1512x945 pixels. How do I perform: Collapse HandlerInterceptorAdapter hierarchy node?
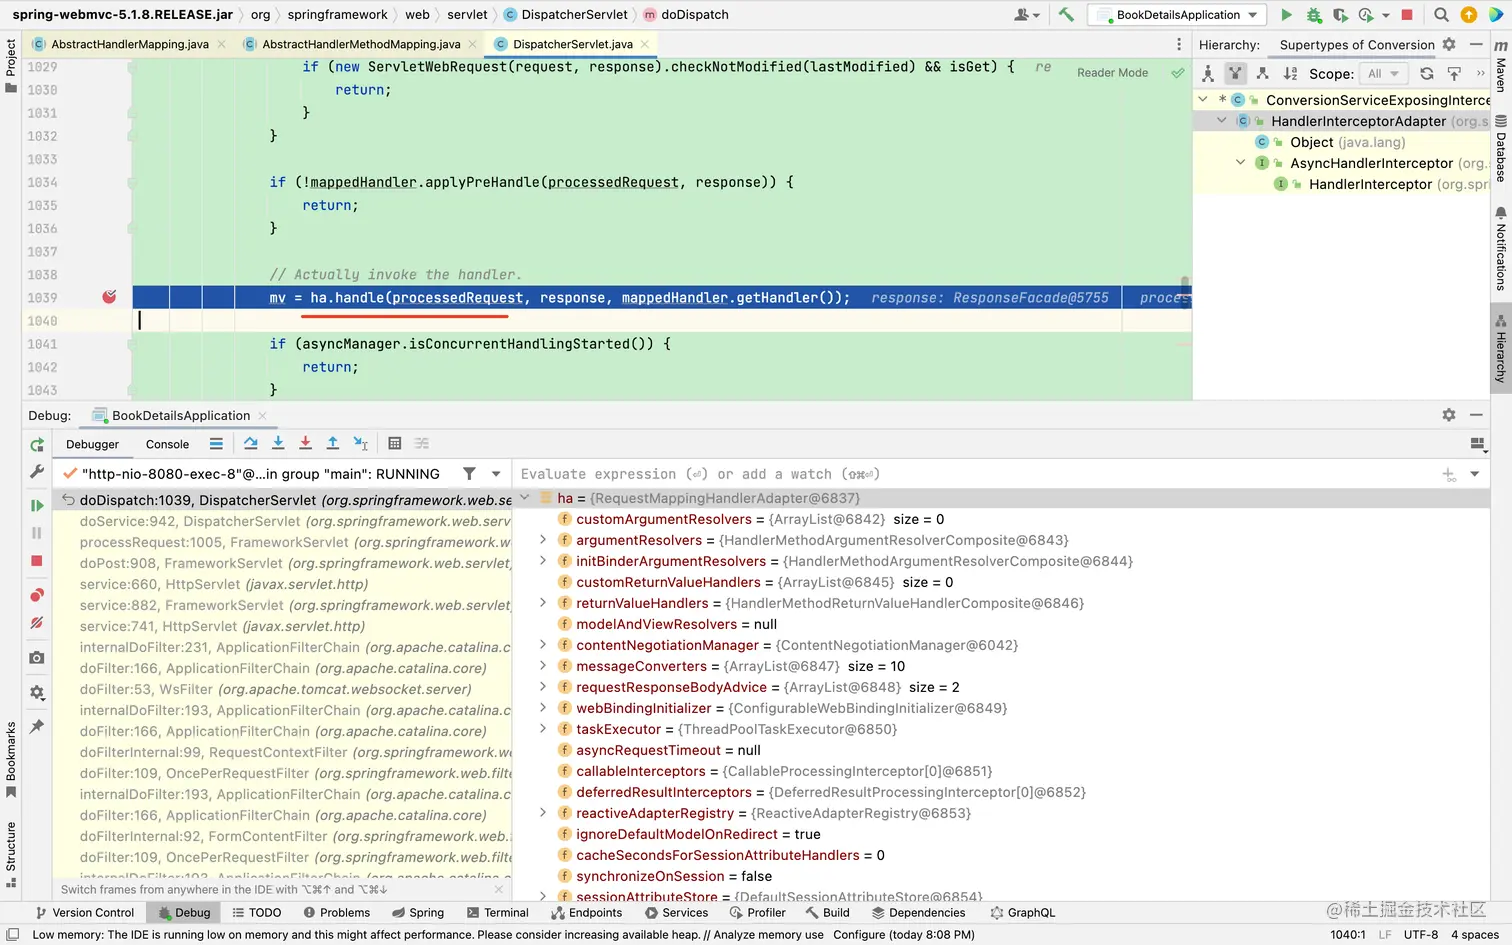[x=1221, y=121]
